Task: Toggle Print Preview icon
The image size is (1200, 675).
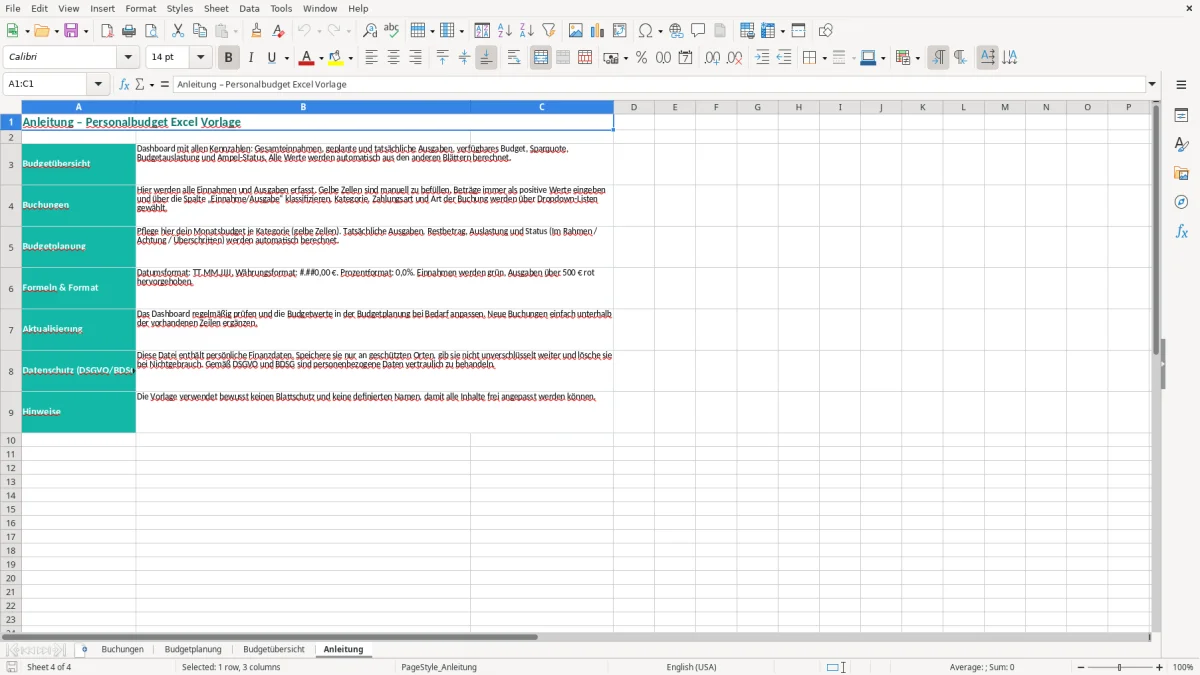Action: (x=151, y=31)
